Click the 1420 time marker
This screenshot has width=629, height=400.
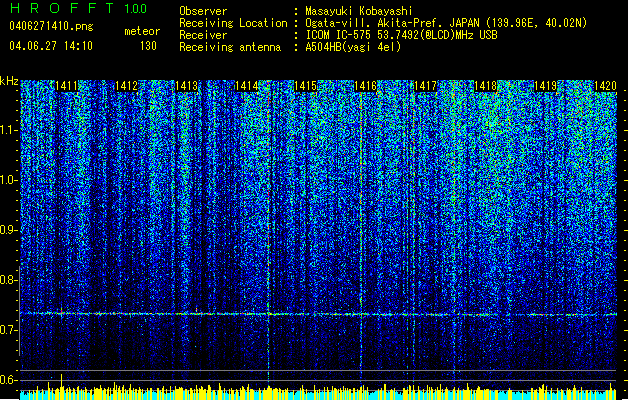tap(605, 86)
